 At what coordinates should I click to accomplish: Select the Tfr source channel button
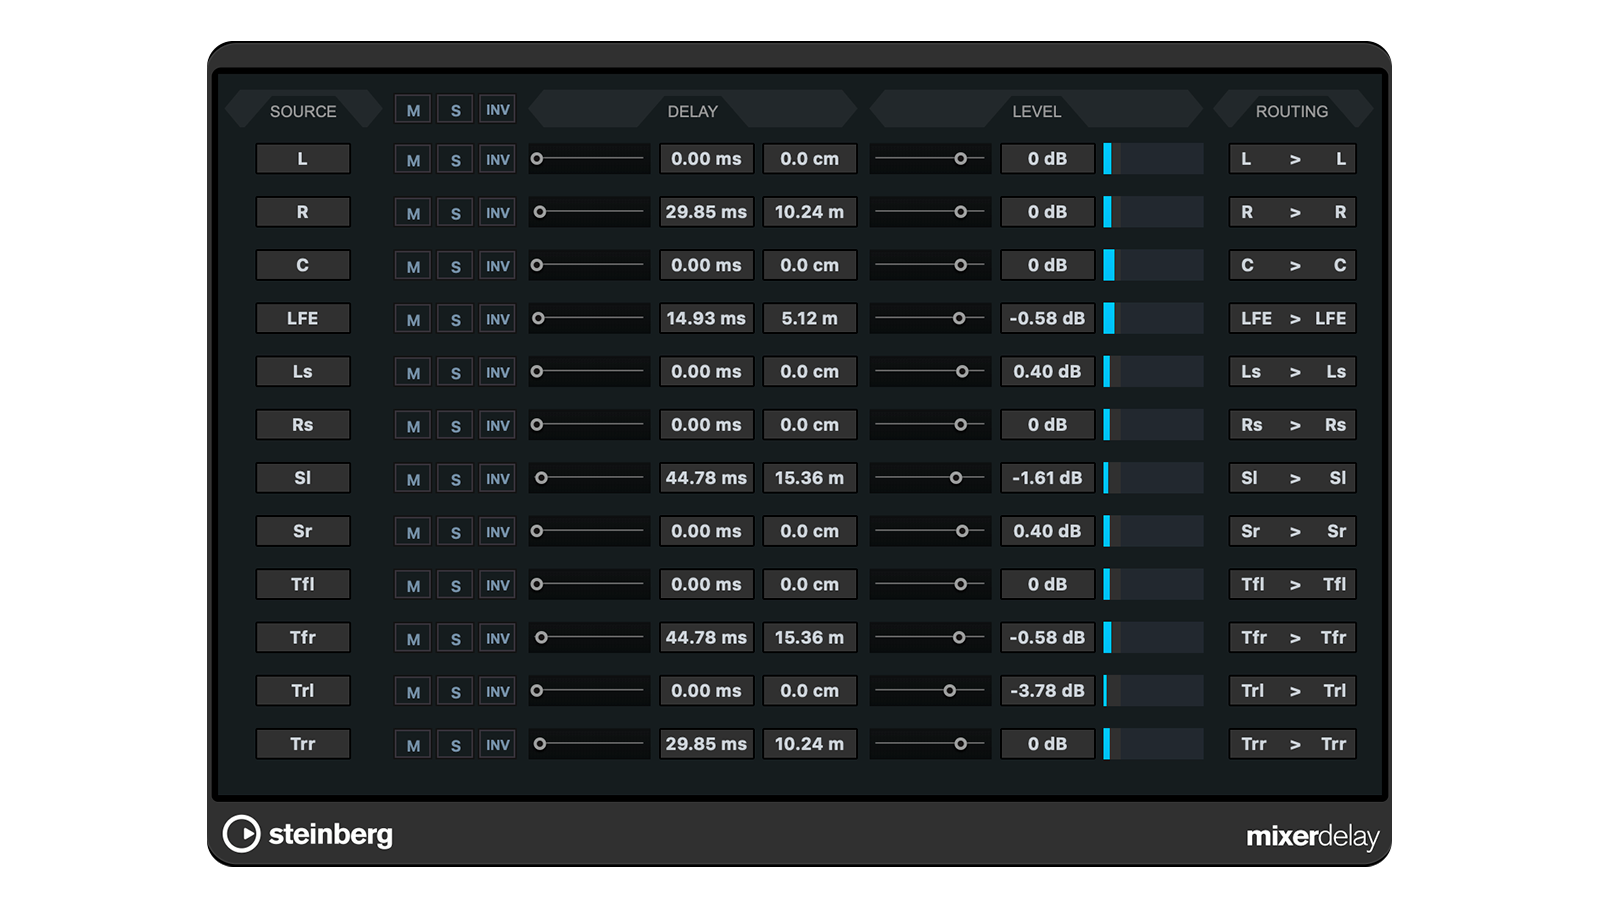[x=303, y=637]
